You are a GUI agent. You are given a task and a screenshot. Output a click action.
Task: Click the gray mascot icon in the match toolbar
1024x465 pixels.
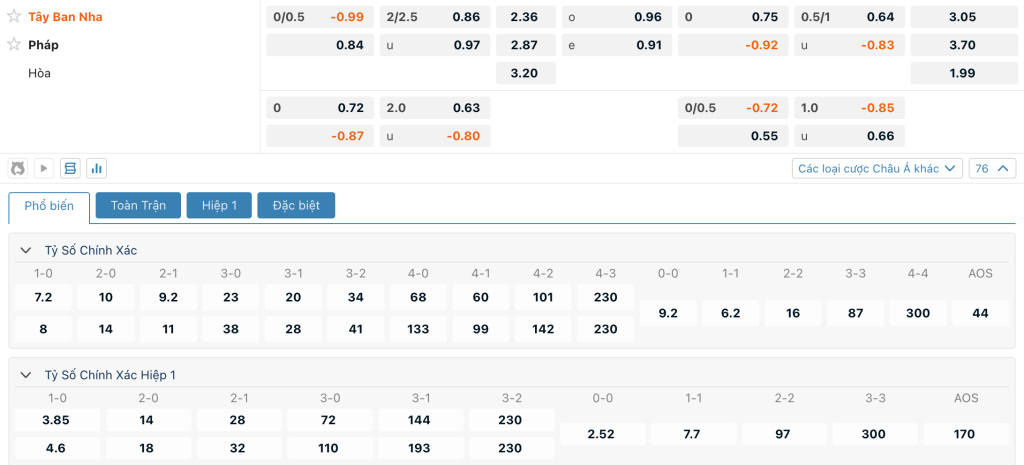coord(18,168)
